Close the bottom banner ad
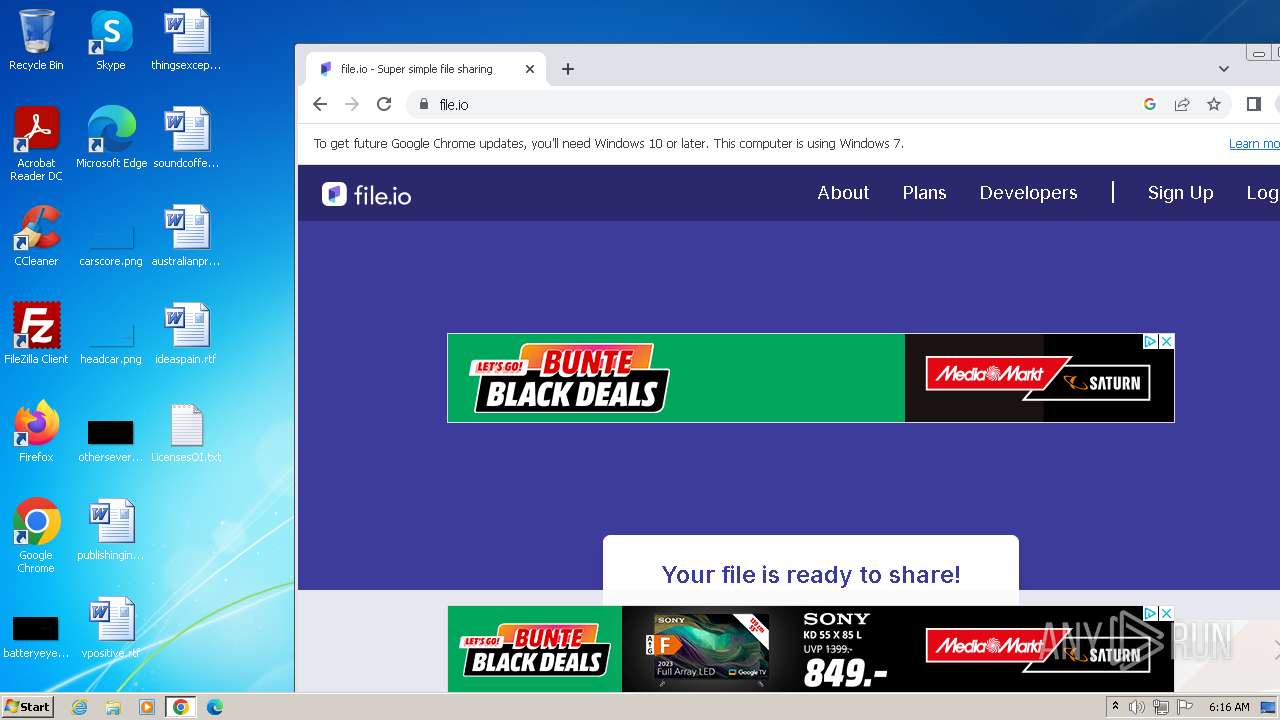1280x720 pixels. tap(1166, 613)
